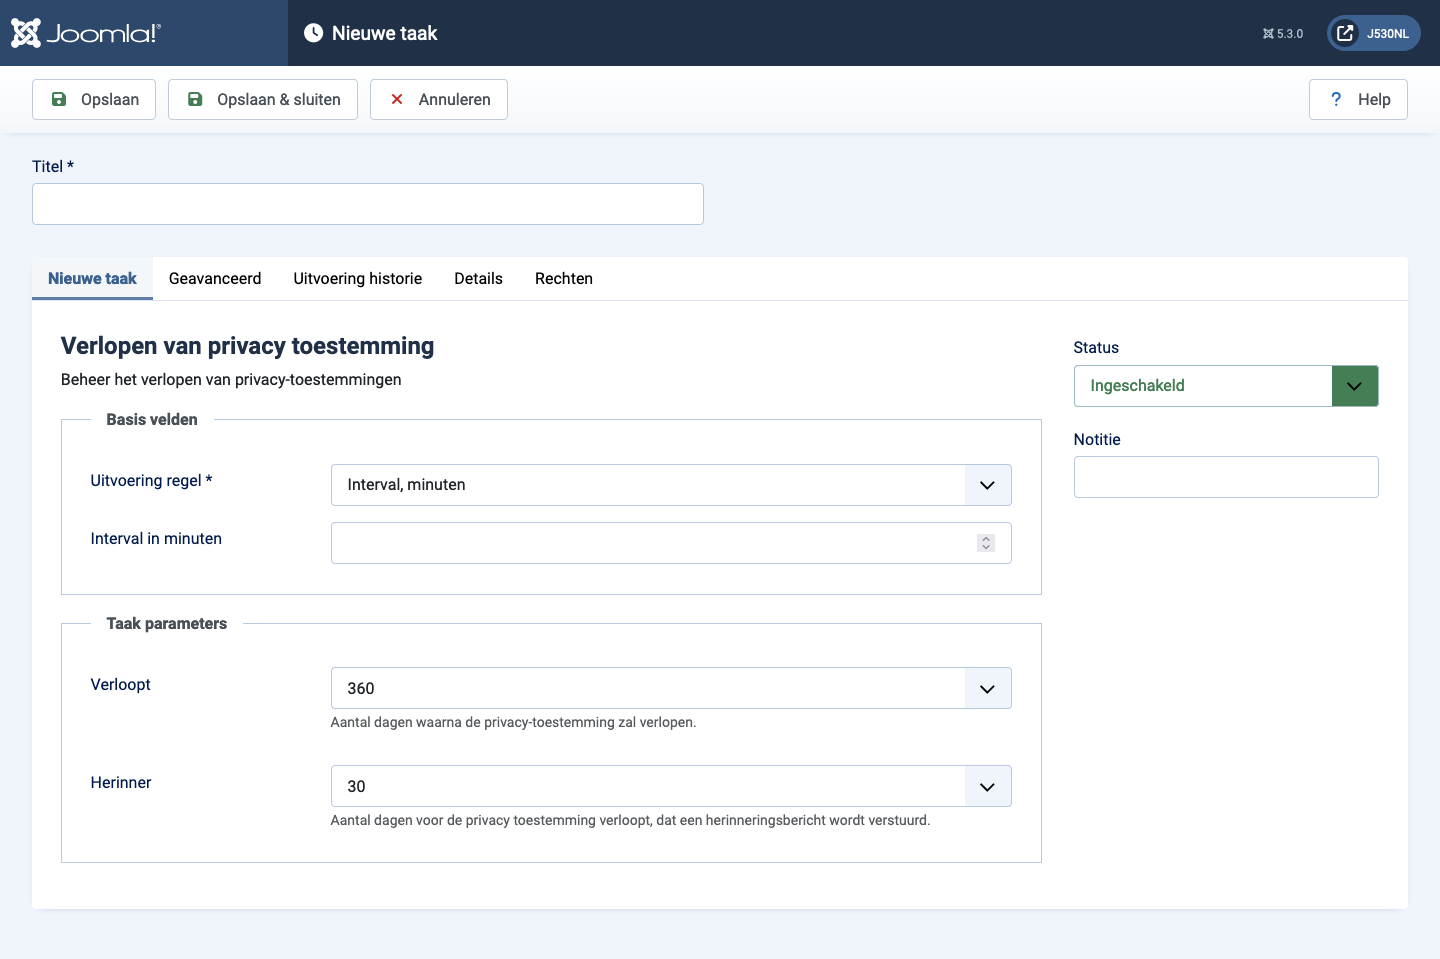Open the Help button
Image resolution: width=1440 pixels, height=959 pixels.
coord(1358,99)
